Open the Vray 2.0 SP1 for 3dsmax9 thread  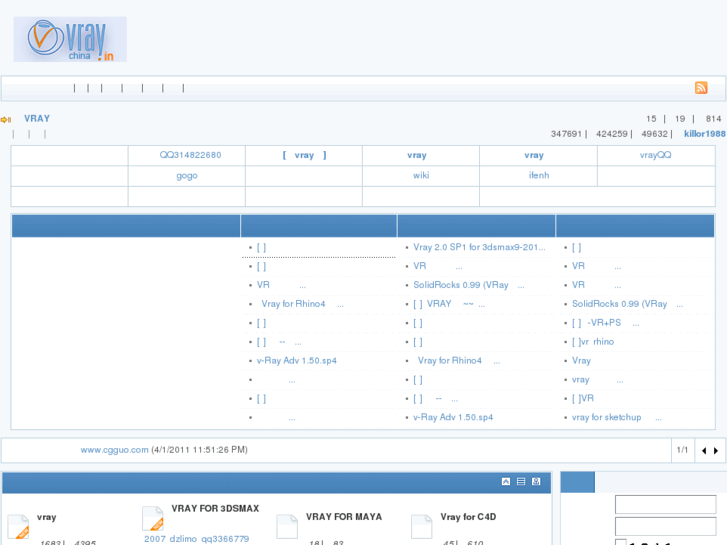(479, 247)
